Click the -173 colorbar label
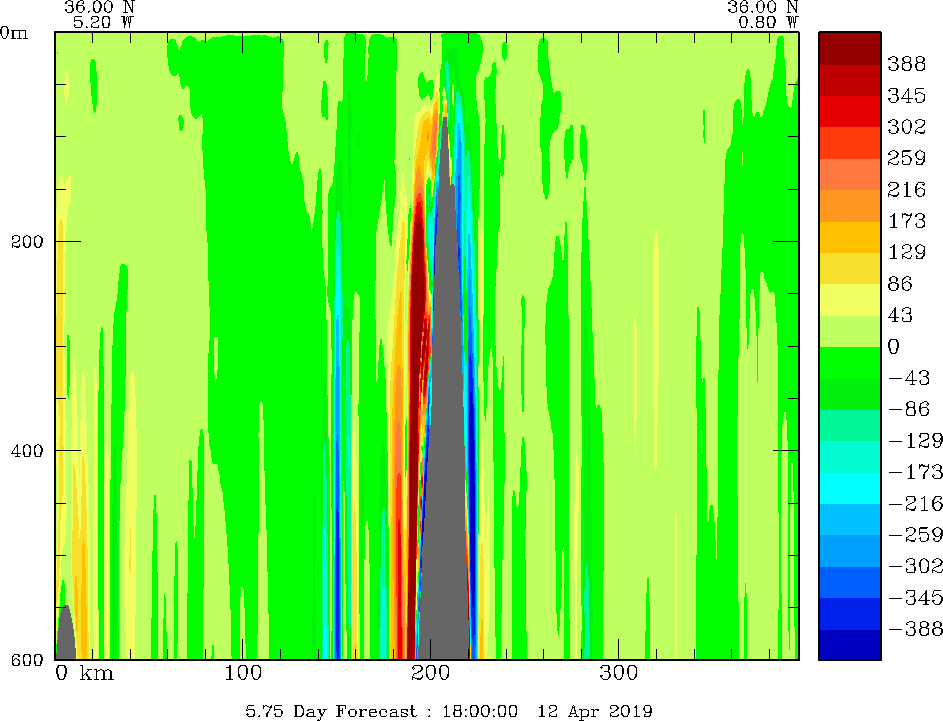 click(915, 472)
